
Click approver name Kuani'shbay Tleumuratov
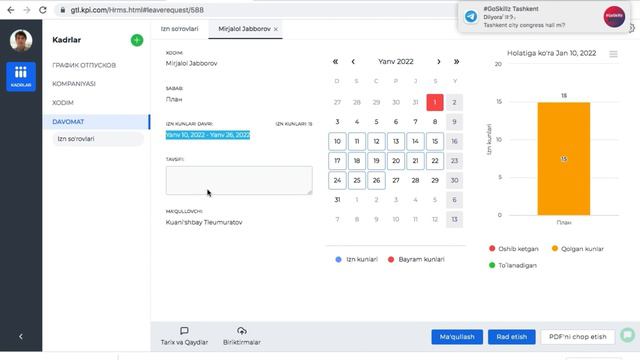tap(204, 222)
